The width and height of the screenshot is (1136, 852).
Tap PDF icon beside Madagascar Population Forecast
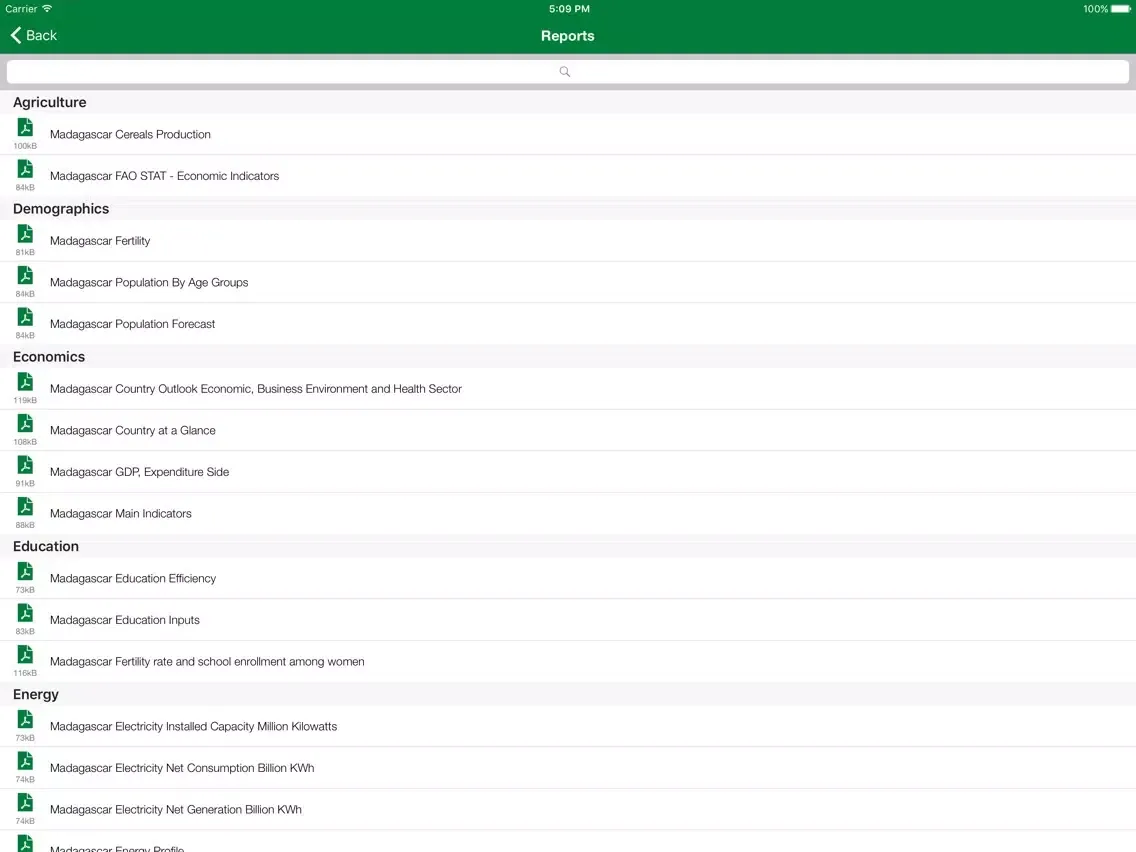tap(25, 317)
